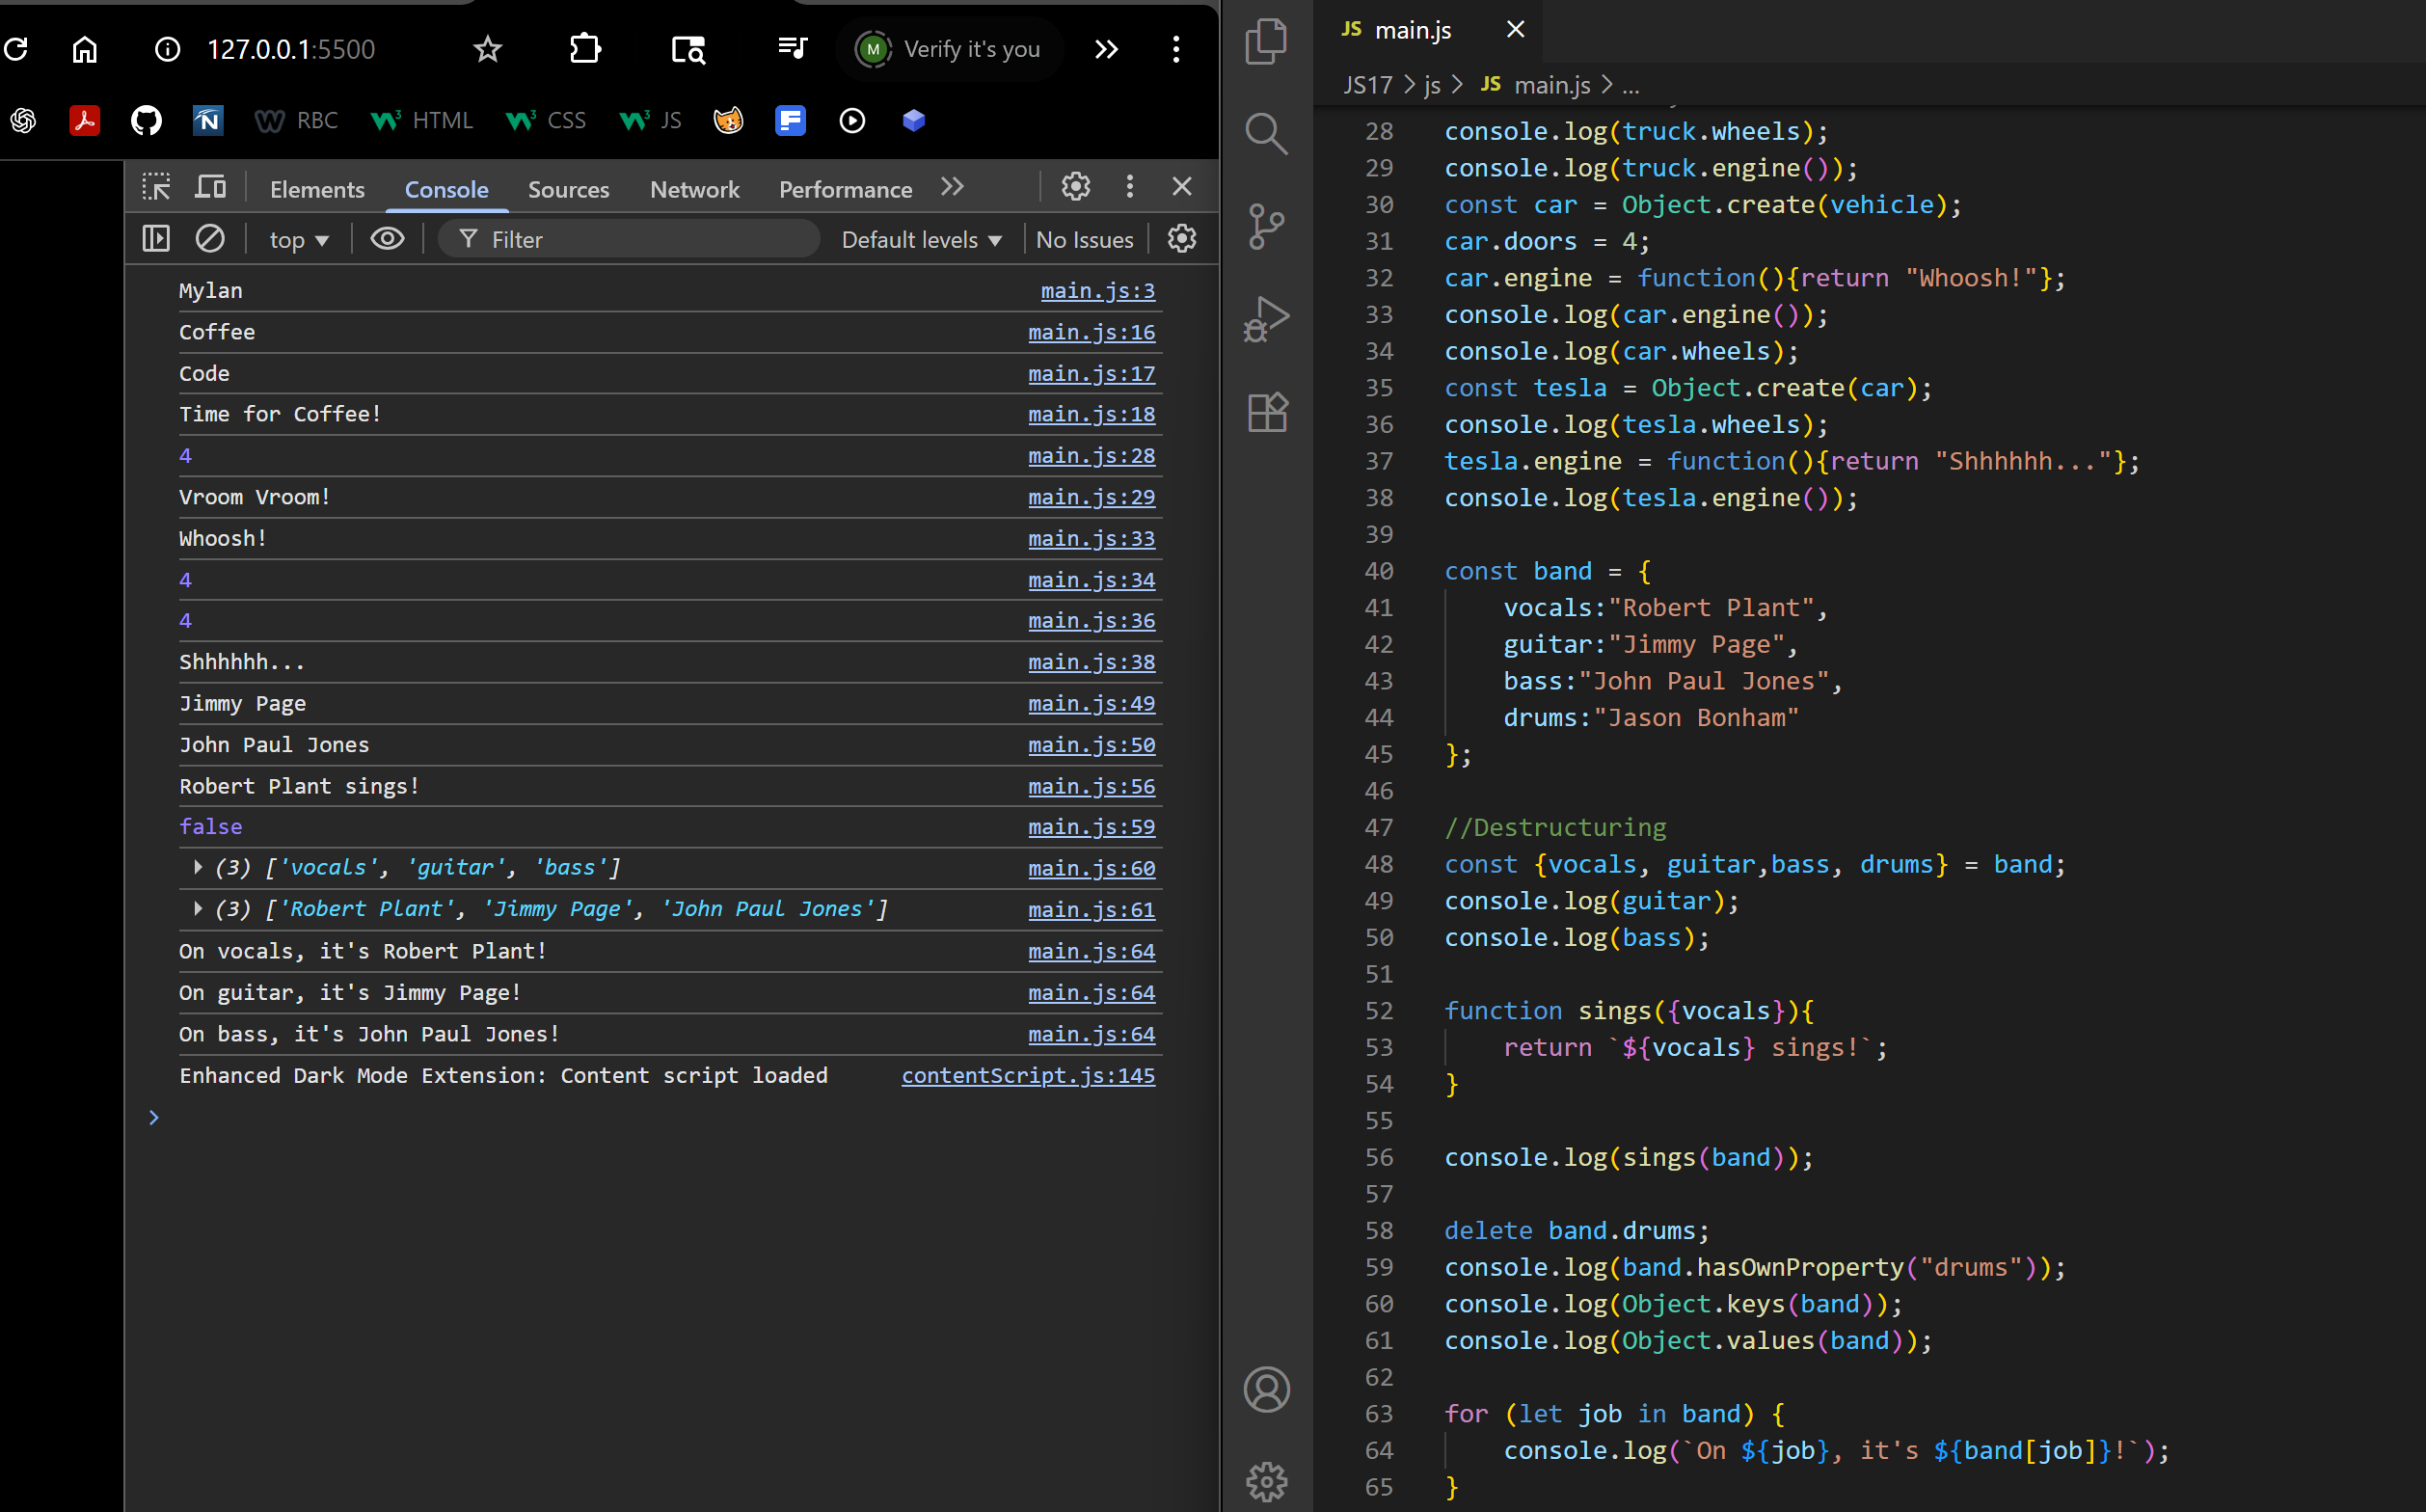
Task: Activate the DevTools inspect element picker
Action: [x=156, y=187]
